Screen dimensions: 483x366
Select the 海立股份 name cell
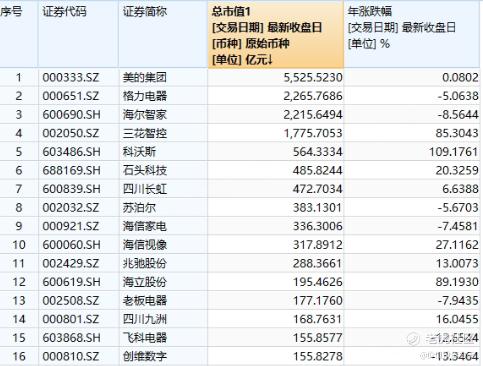click(163, 282)
